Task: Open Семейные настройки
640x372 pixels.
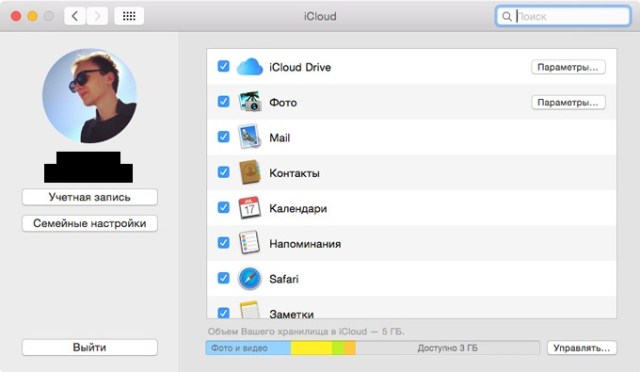Action: tap(90, 223)
